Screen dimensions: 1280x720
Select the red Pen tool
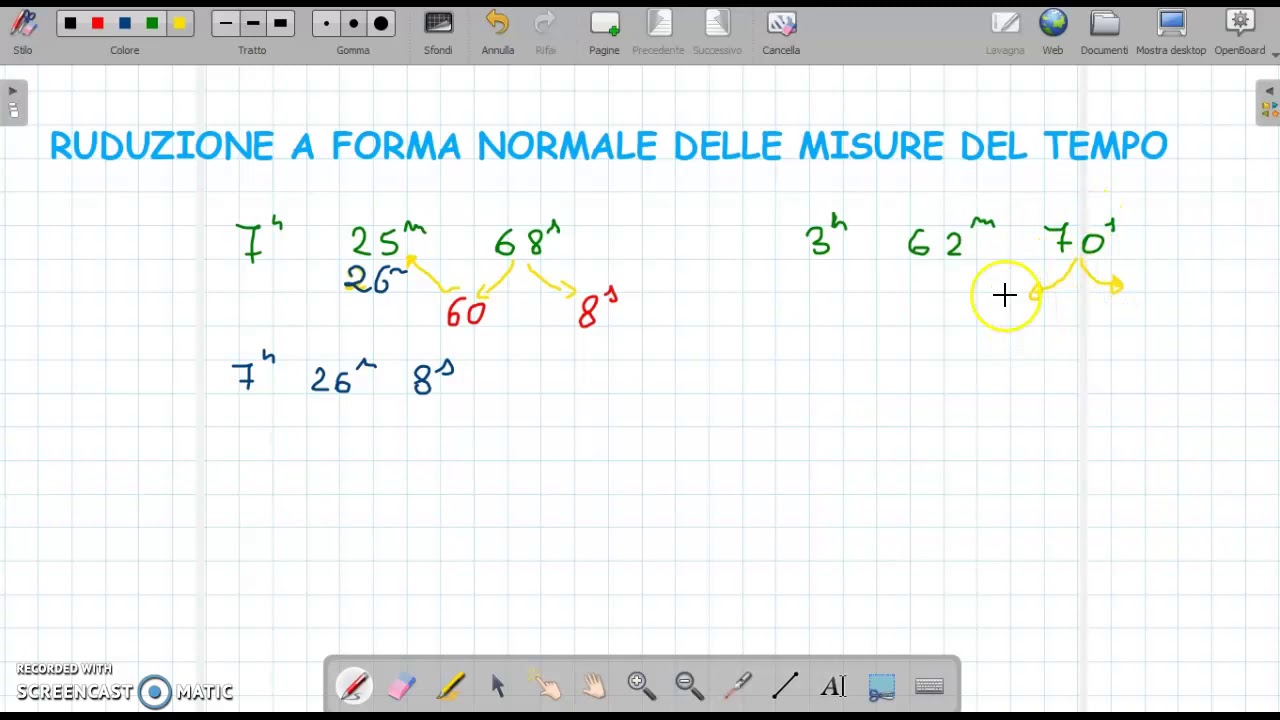[354, 686]
